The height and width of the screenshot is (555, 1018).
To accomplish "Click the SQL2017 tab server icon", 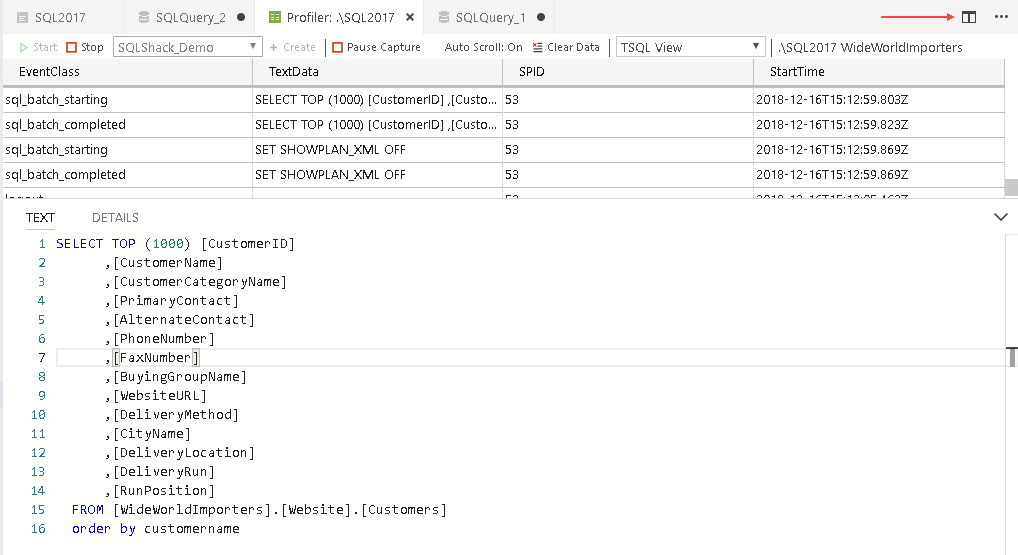I will [x=22, y=17].
